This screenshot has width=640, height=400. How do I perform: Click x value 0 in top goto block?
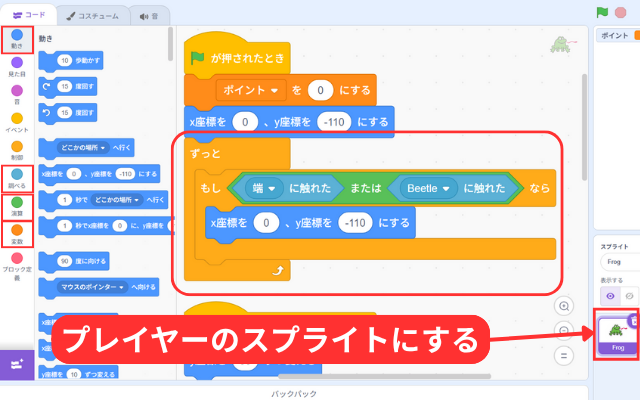245,122
